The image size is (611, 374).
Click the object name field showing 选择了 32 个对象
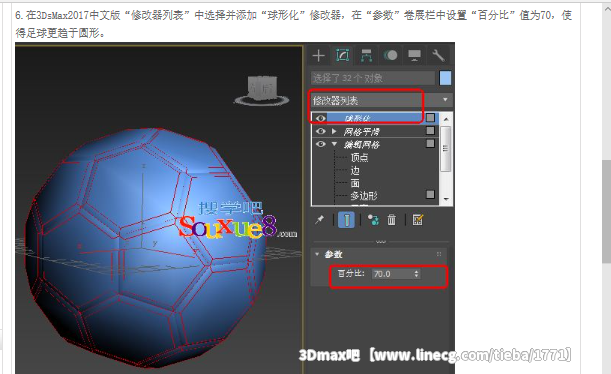click(373, 78)
